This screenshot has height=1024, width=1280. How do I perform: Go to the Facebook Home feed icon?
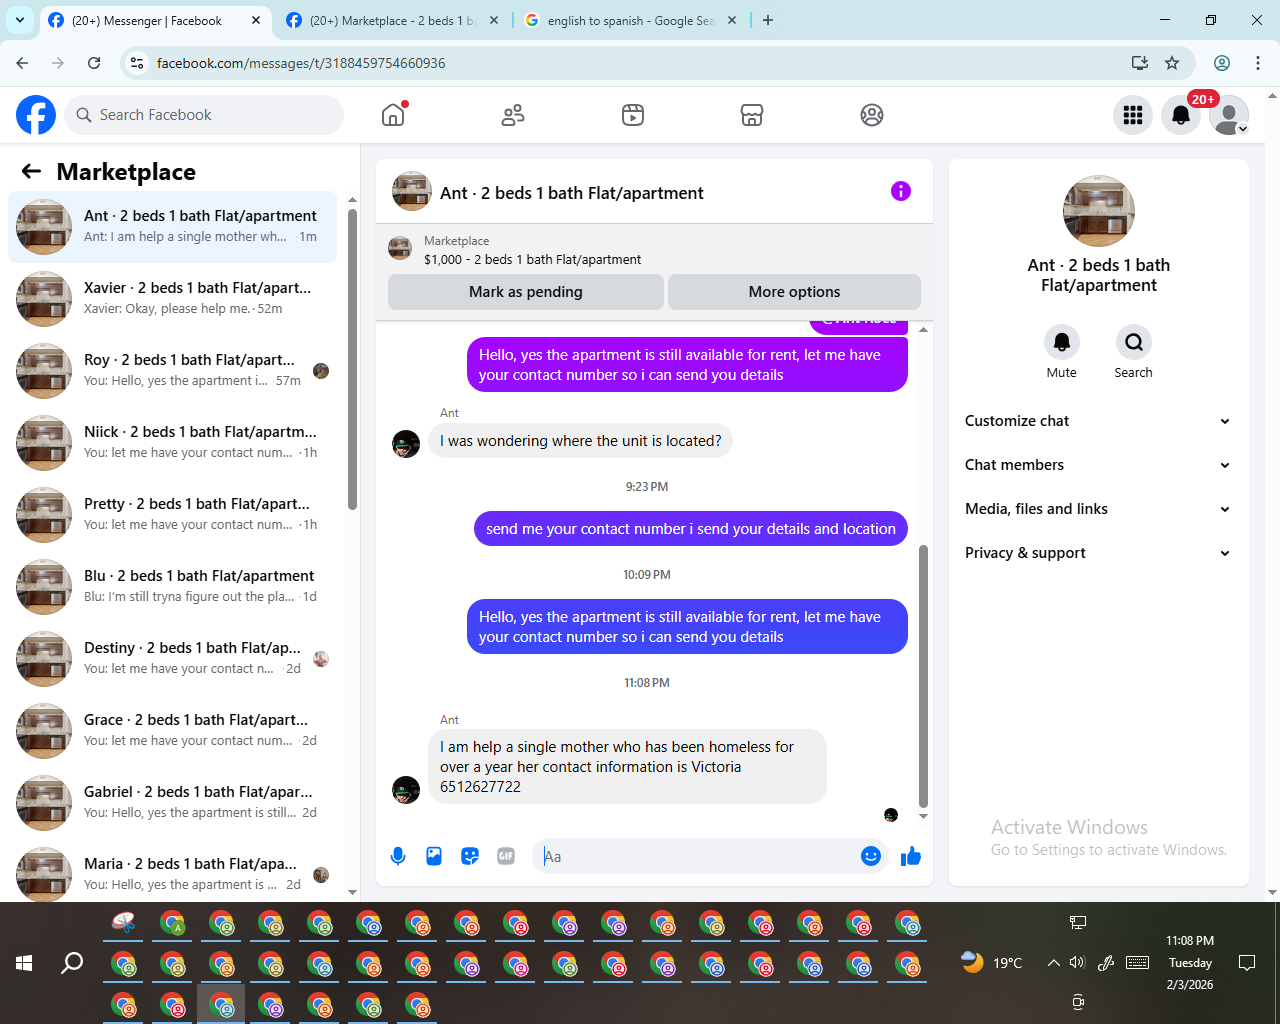click(393, 115)
